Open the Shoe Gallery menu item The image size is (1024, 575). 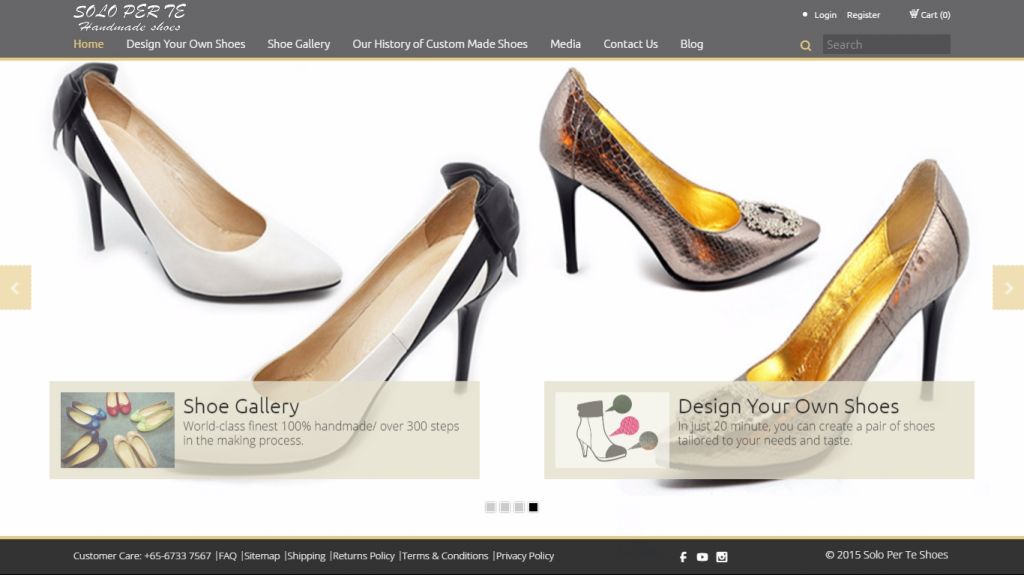298,44
